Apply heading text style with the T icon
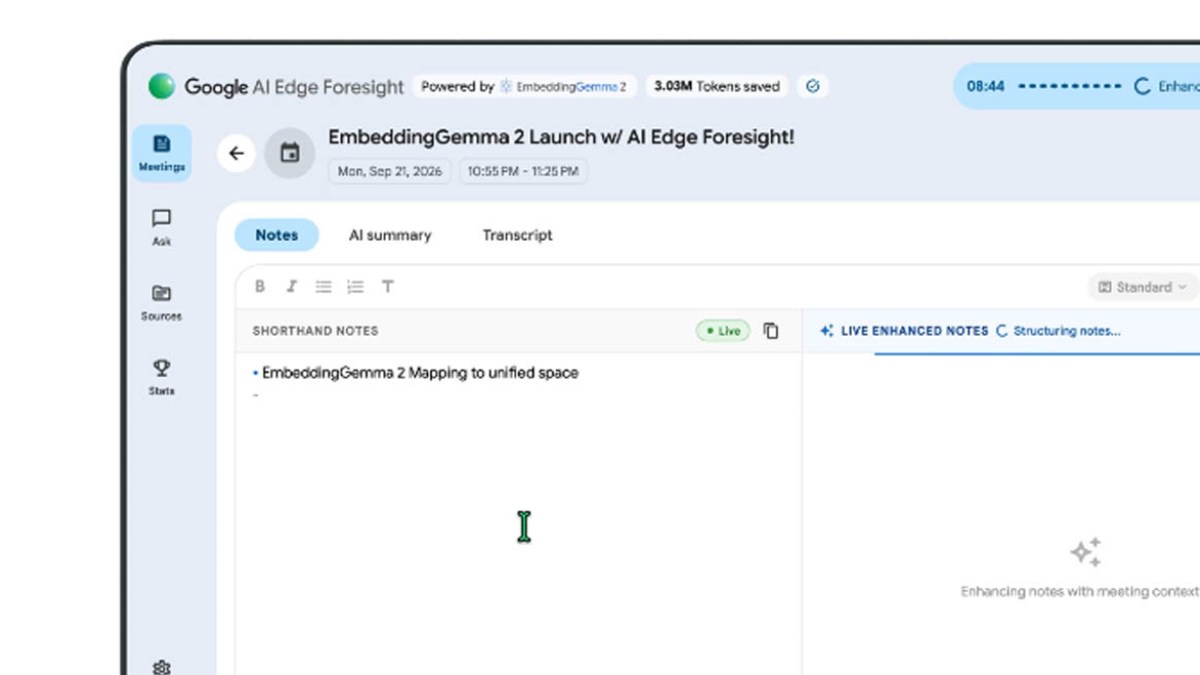1200x675 pixels. [387, 287]
